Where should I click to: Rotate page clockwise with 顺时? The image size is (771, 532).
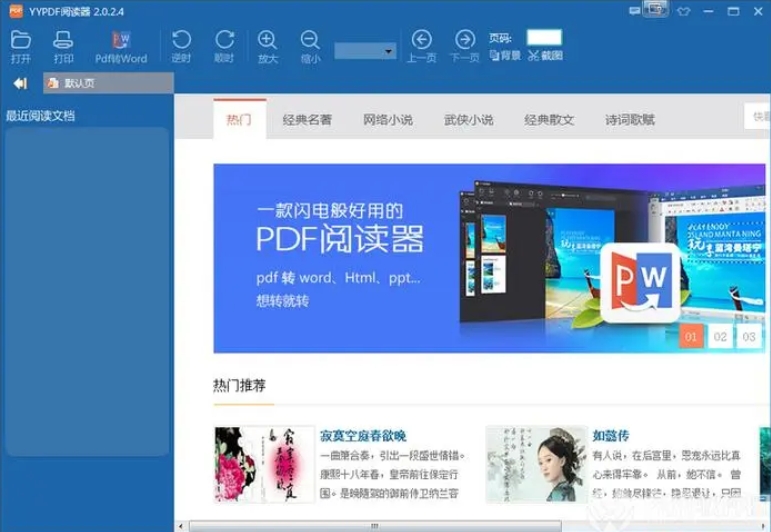tap(224, 46)
